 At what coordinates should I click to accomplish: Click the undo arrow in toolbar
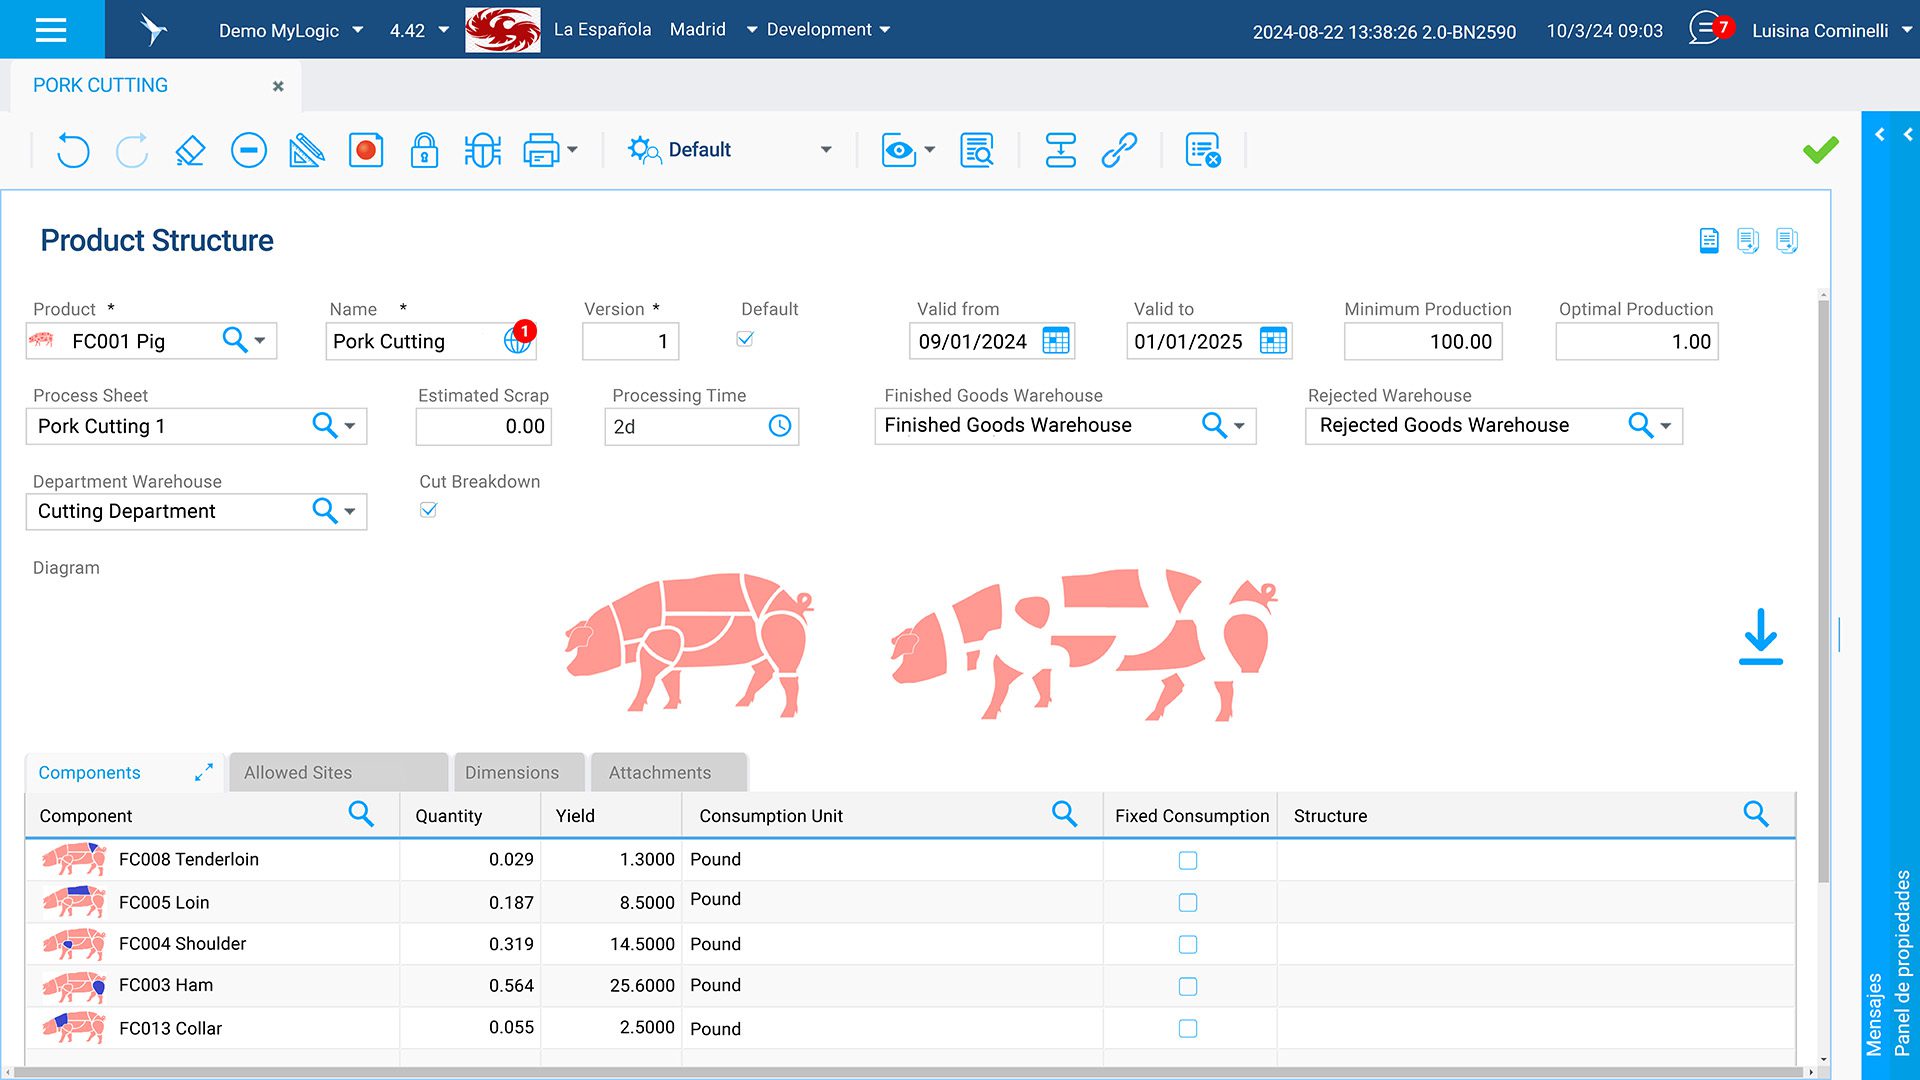pos(73,150)
